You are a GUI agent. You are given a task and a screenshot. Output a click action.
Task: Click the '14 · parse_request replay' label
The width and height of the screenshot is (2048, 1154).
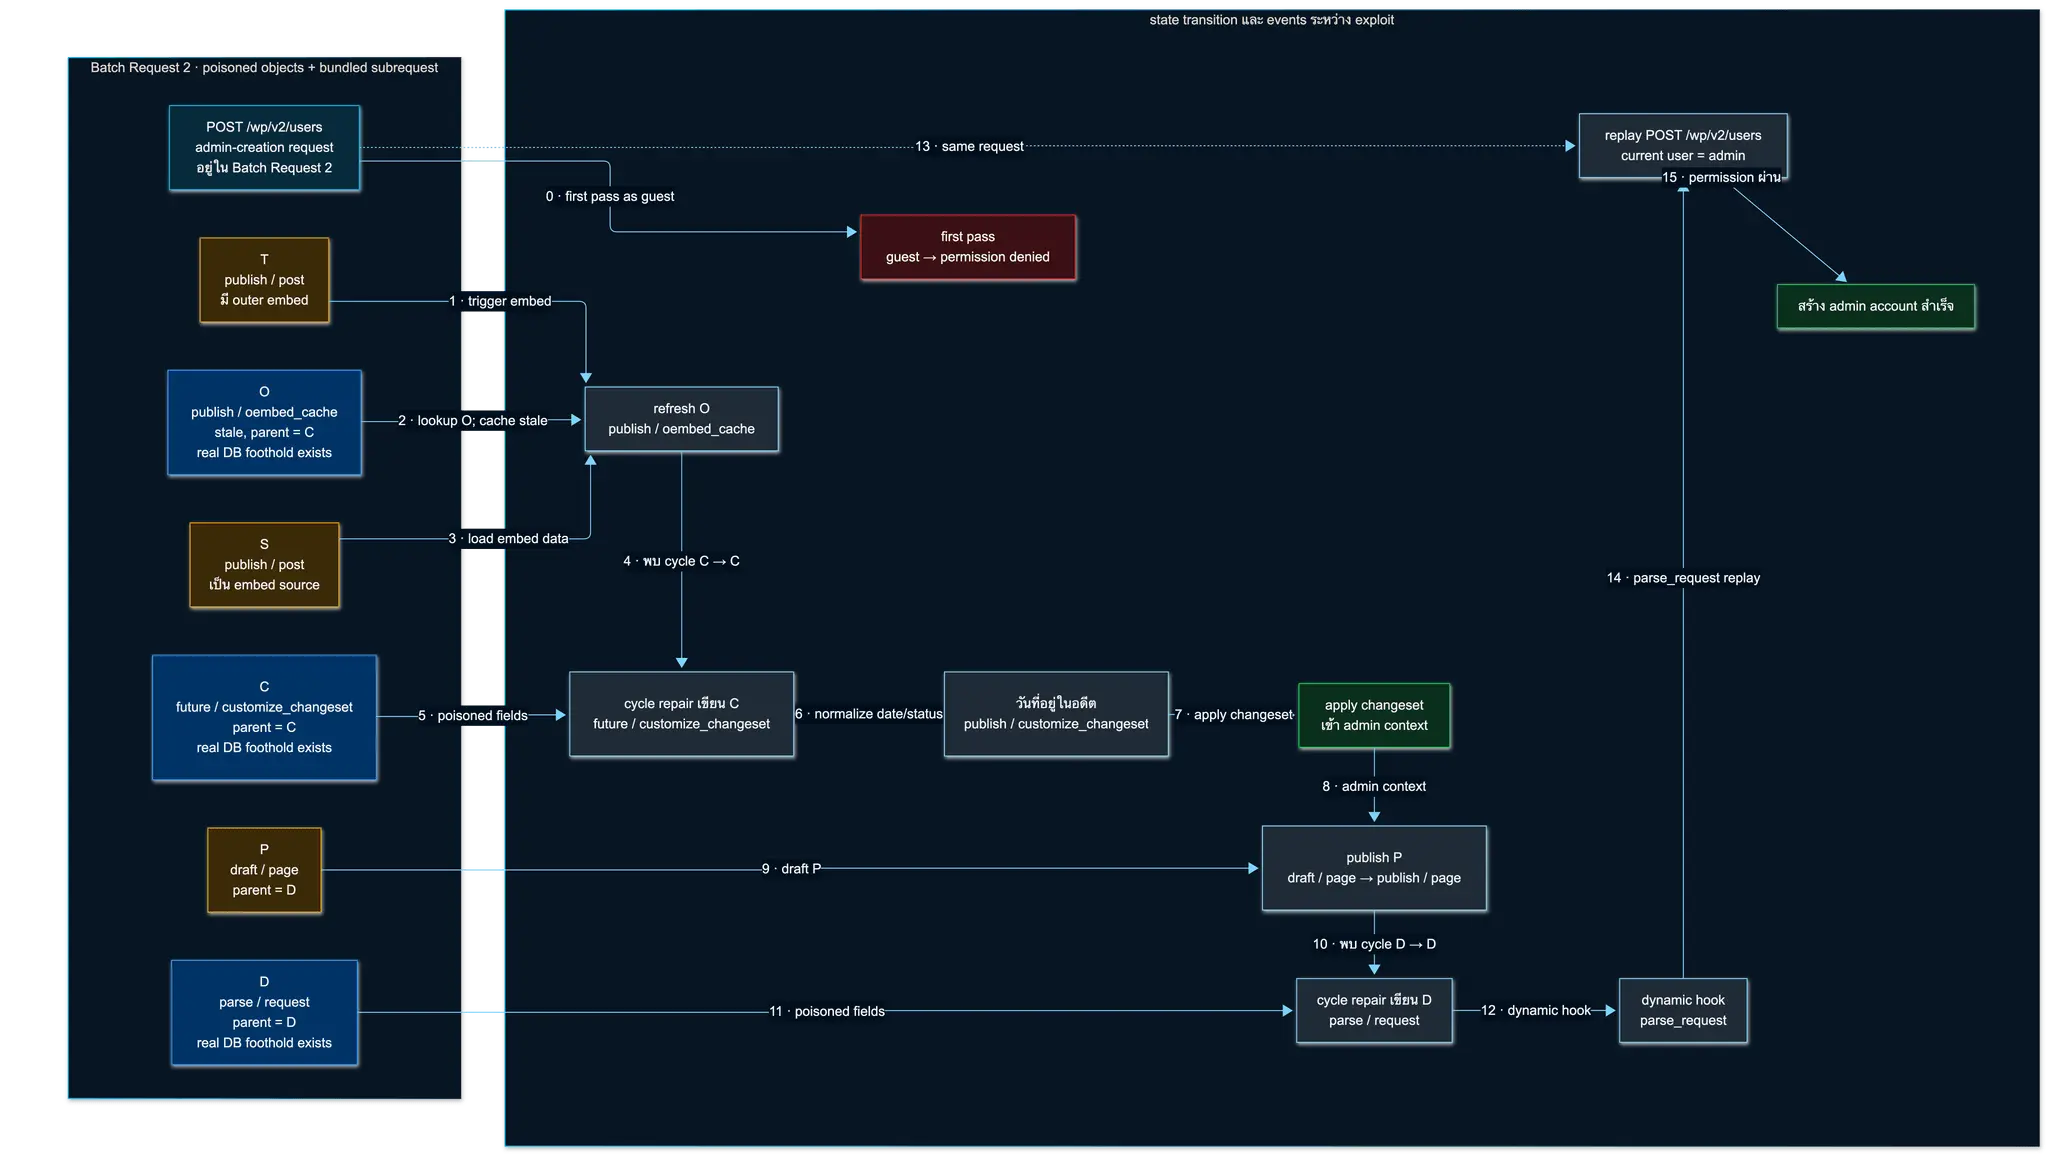1683,578
